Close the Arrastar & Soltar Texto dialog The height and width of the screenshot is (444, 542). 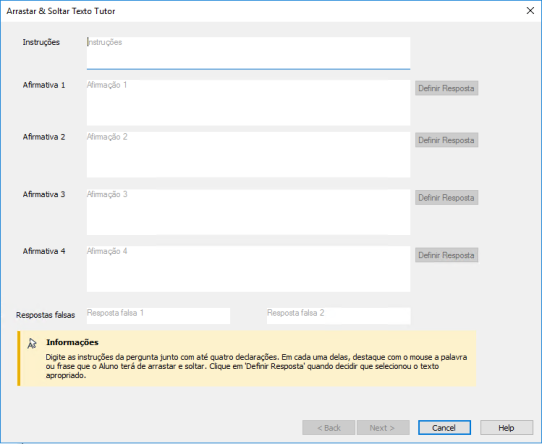(530, 11)
